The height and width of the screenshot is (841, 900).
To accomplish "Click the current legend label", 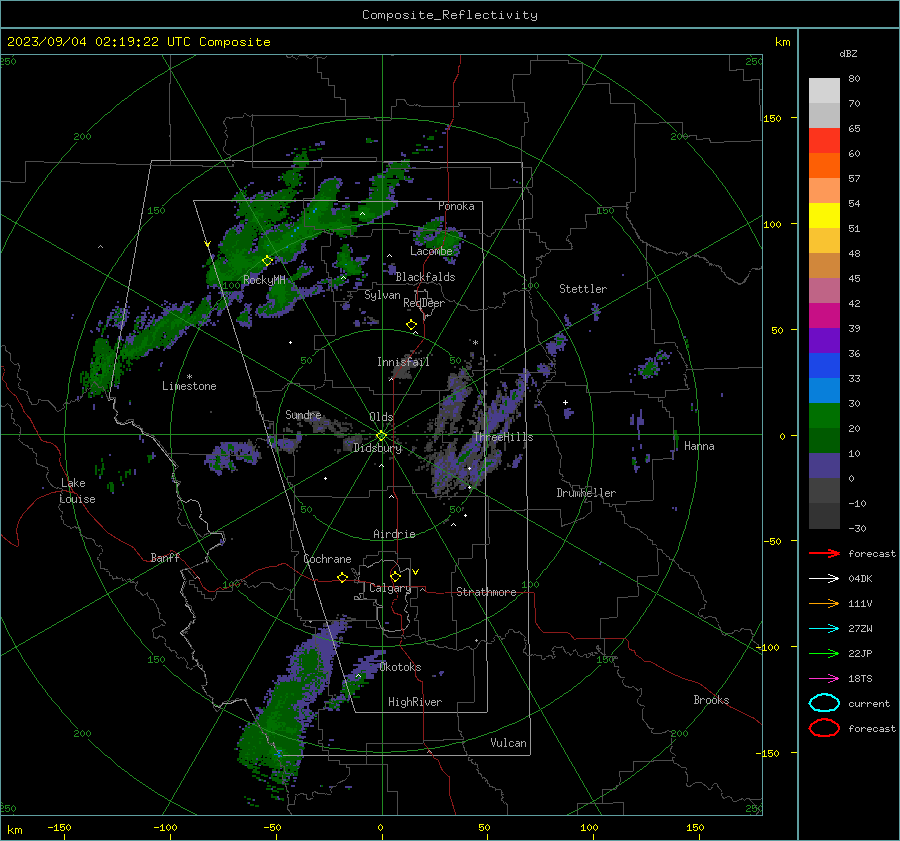I will pos(869,703).
